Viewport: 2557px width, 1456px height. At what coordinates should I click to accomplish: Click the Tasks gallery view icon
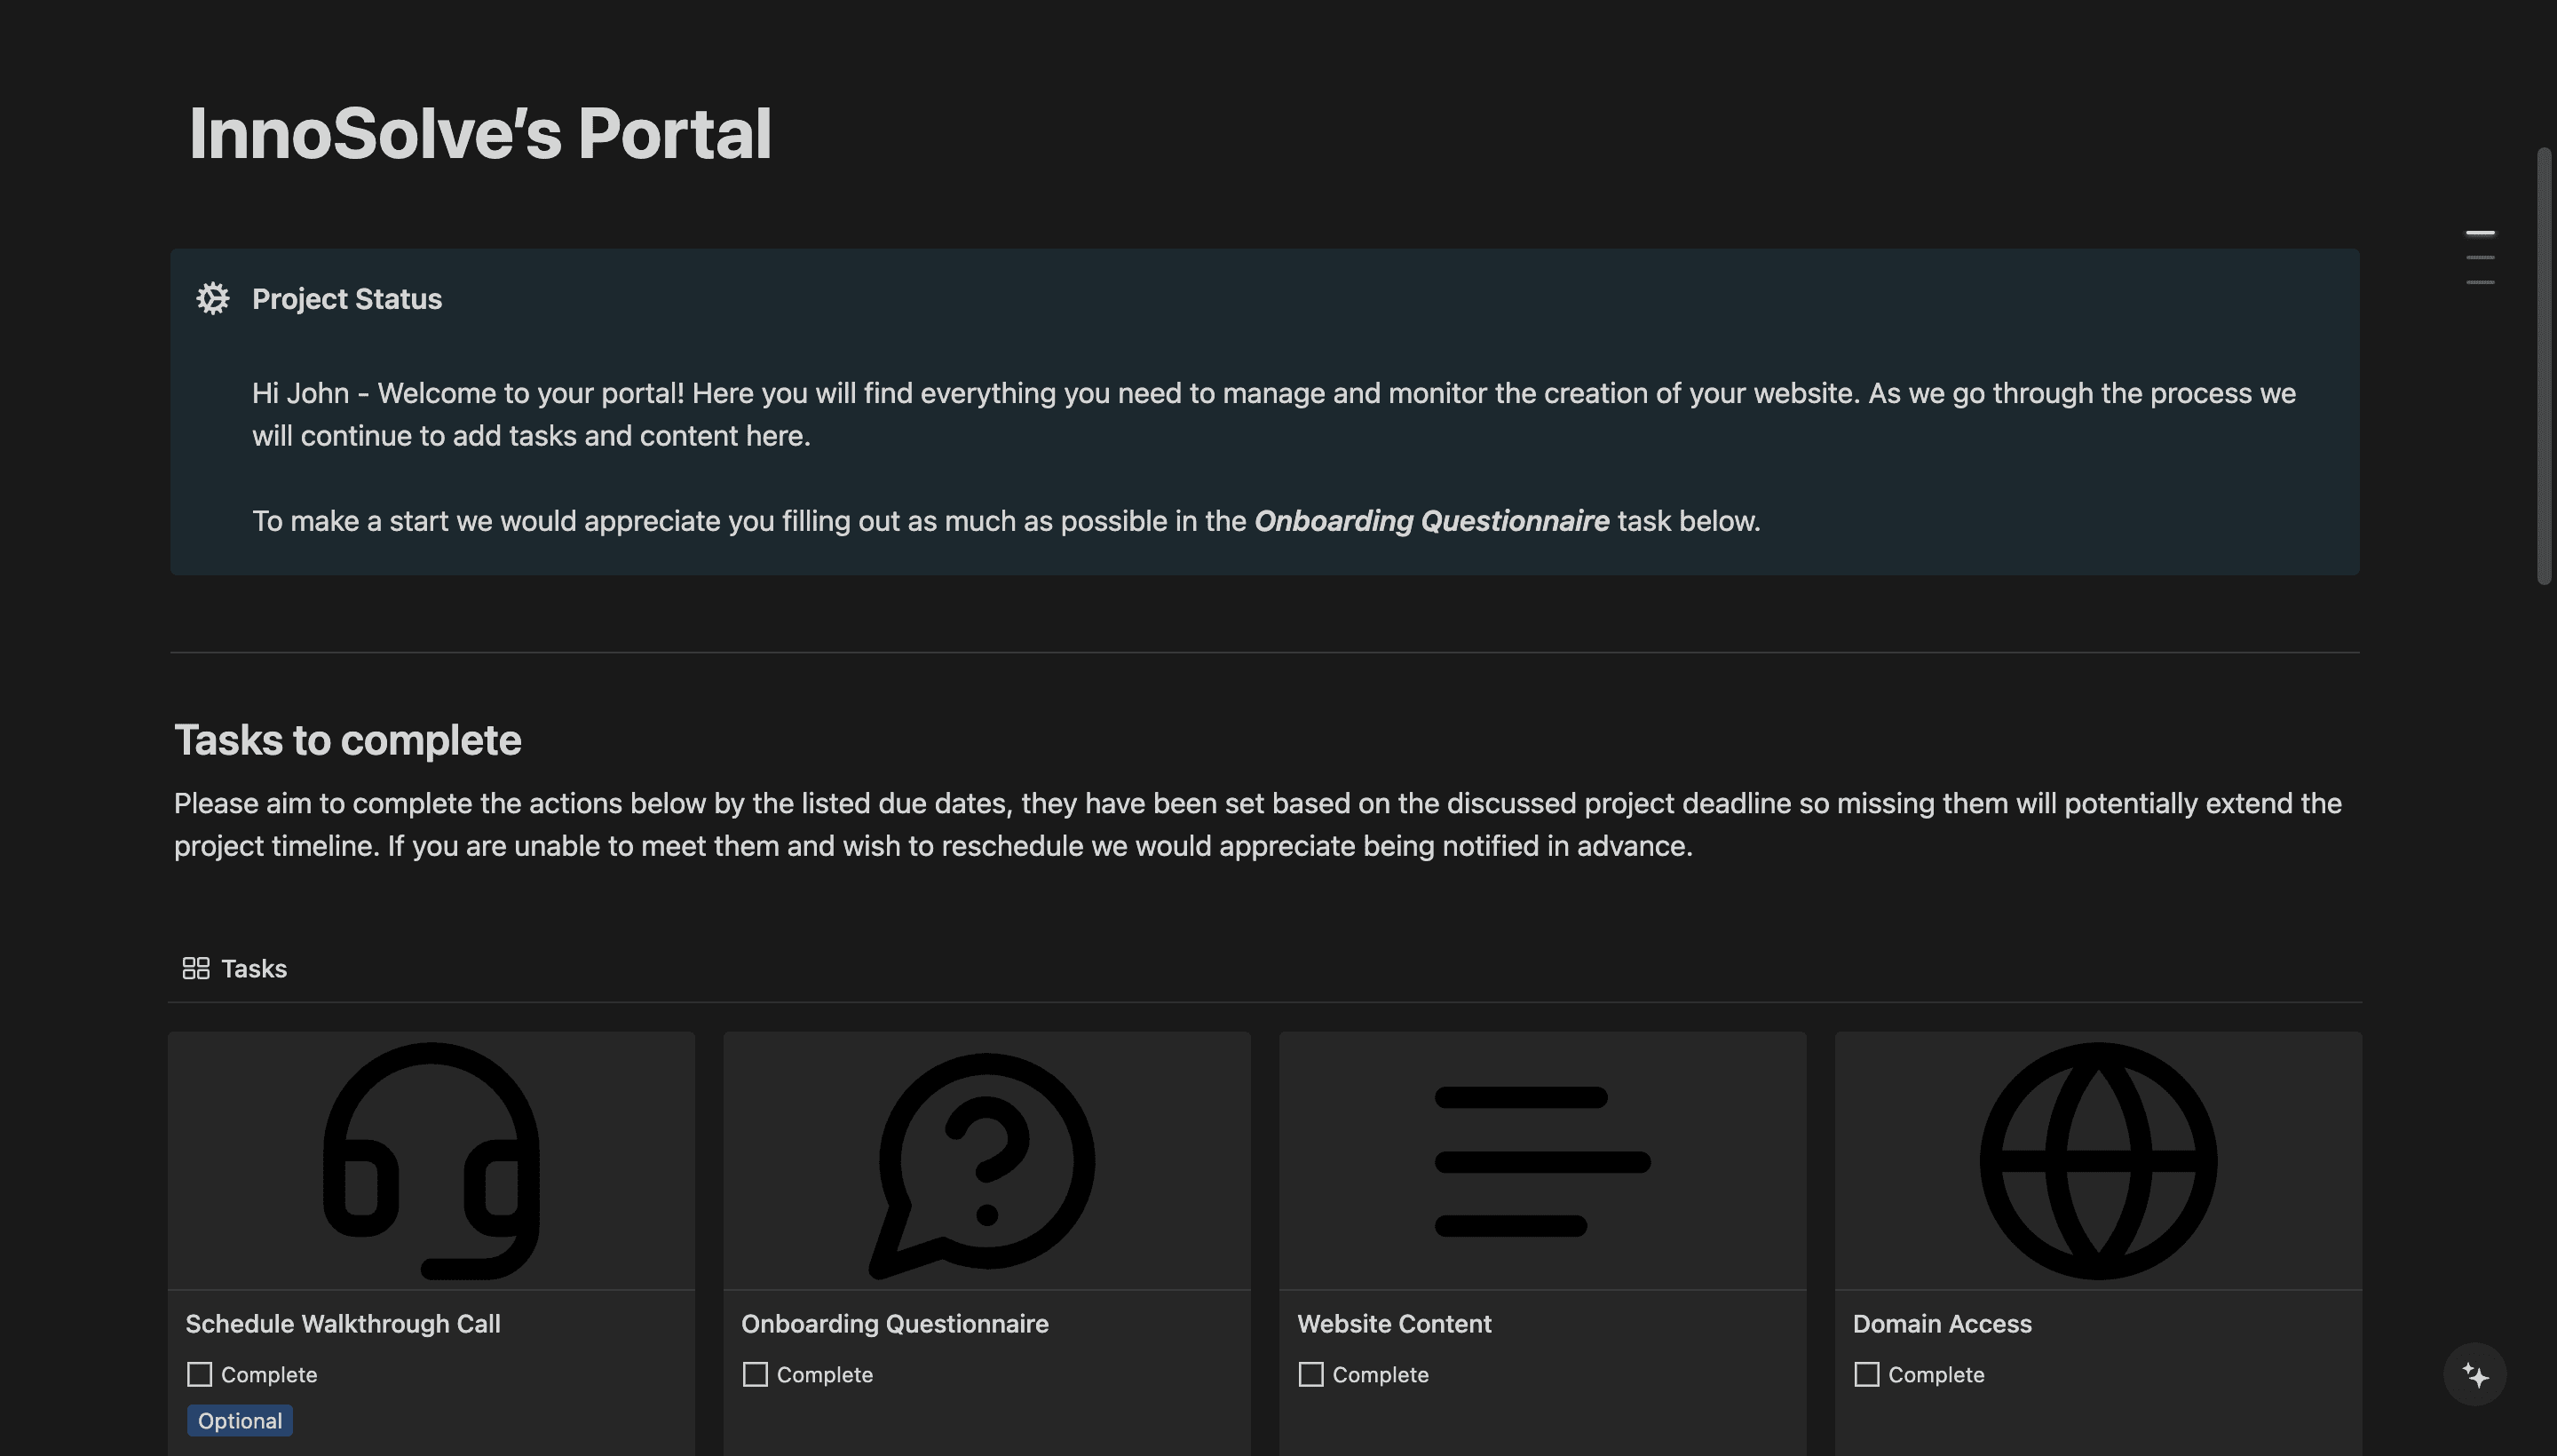196,968
